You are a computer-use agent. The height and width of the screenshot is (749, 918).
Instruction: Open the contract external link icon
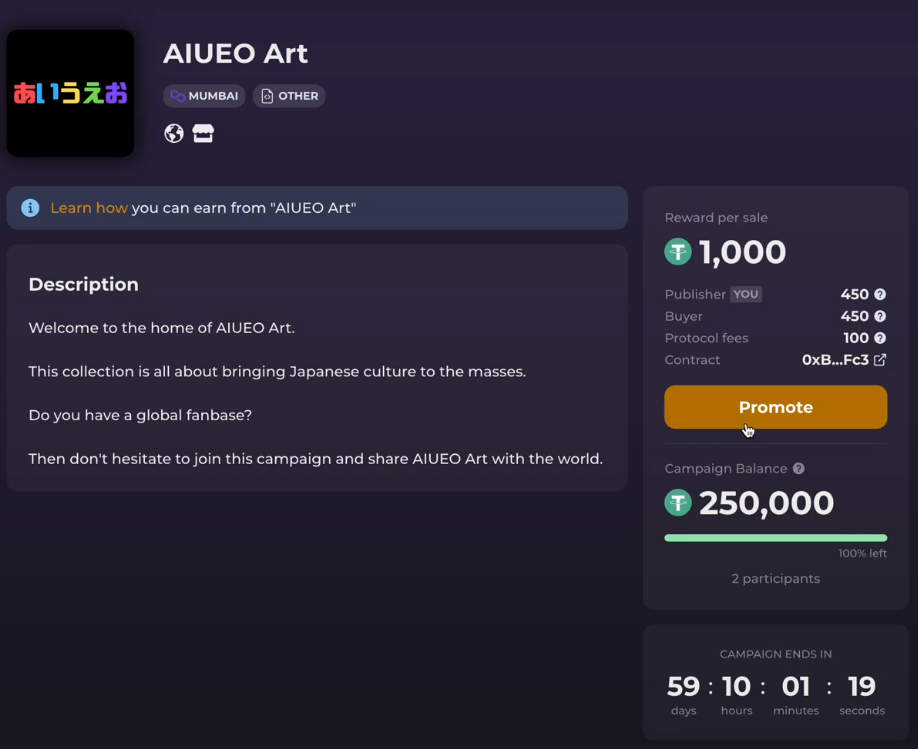pos(880,360)
